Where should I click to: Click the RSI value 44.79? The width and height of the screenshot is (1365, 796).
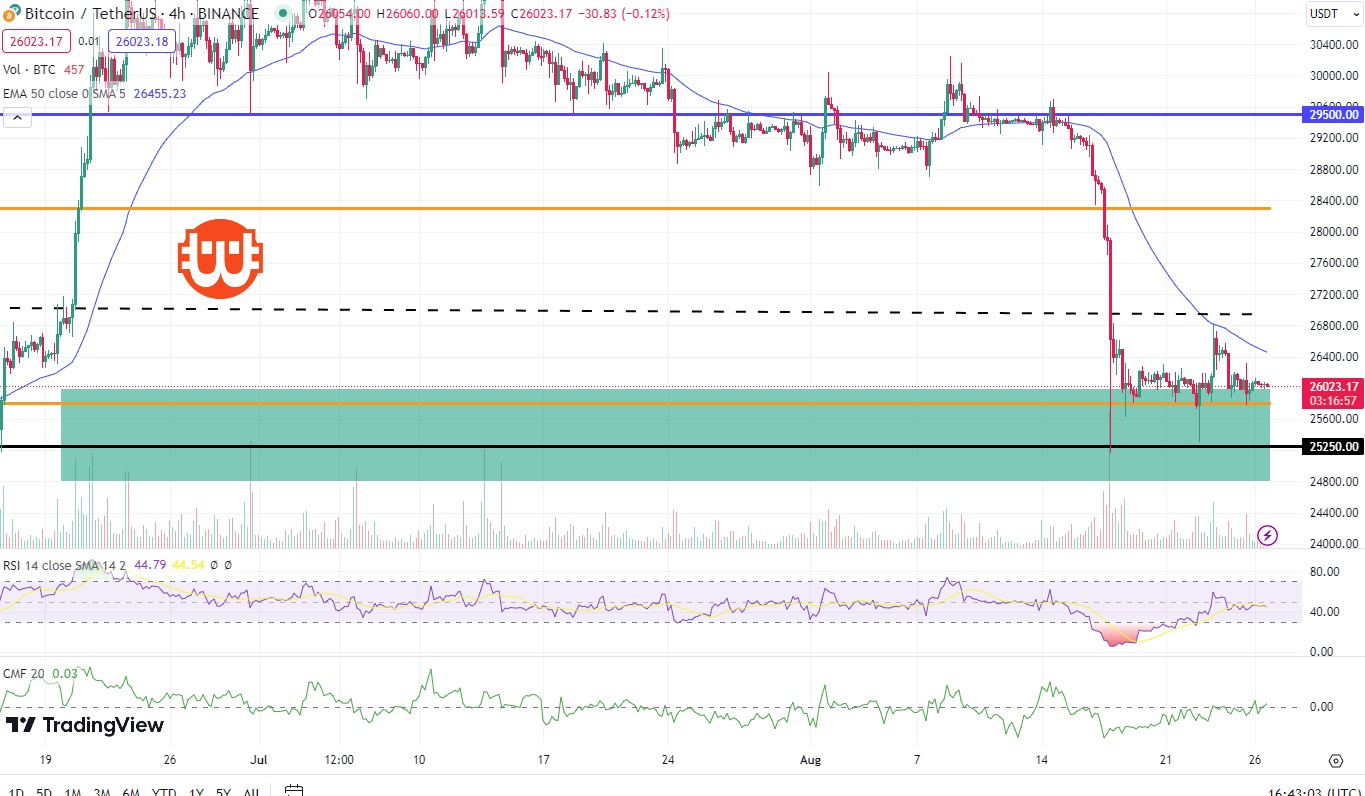(x=149, y=565)
